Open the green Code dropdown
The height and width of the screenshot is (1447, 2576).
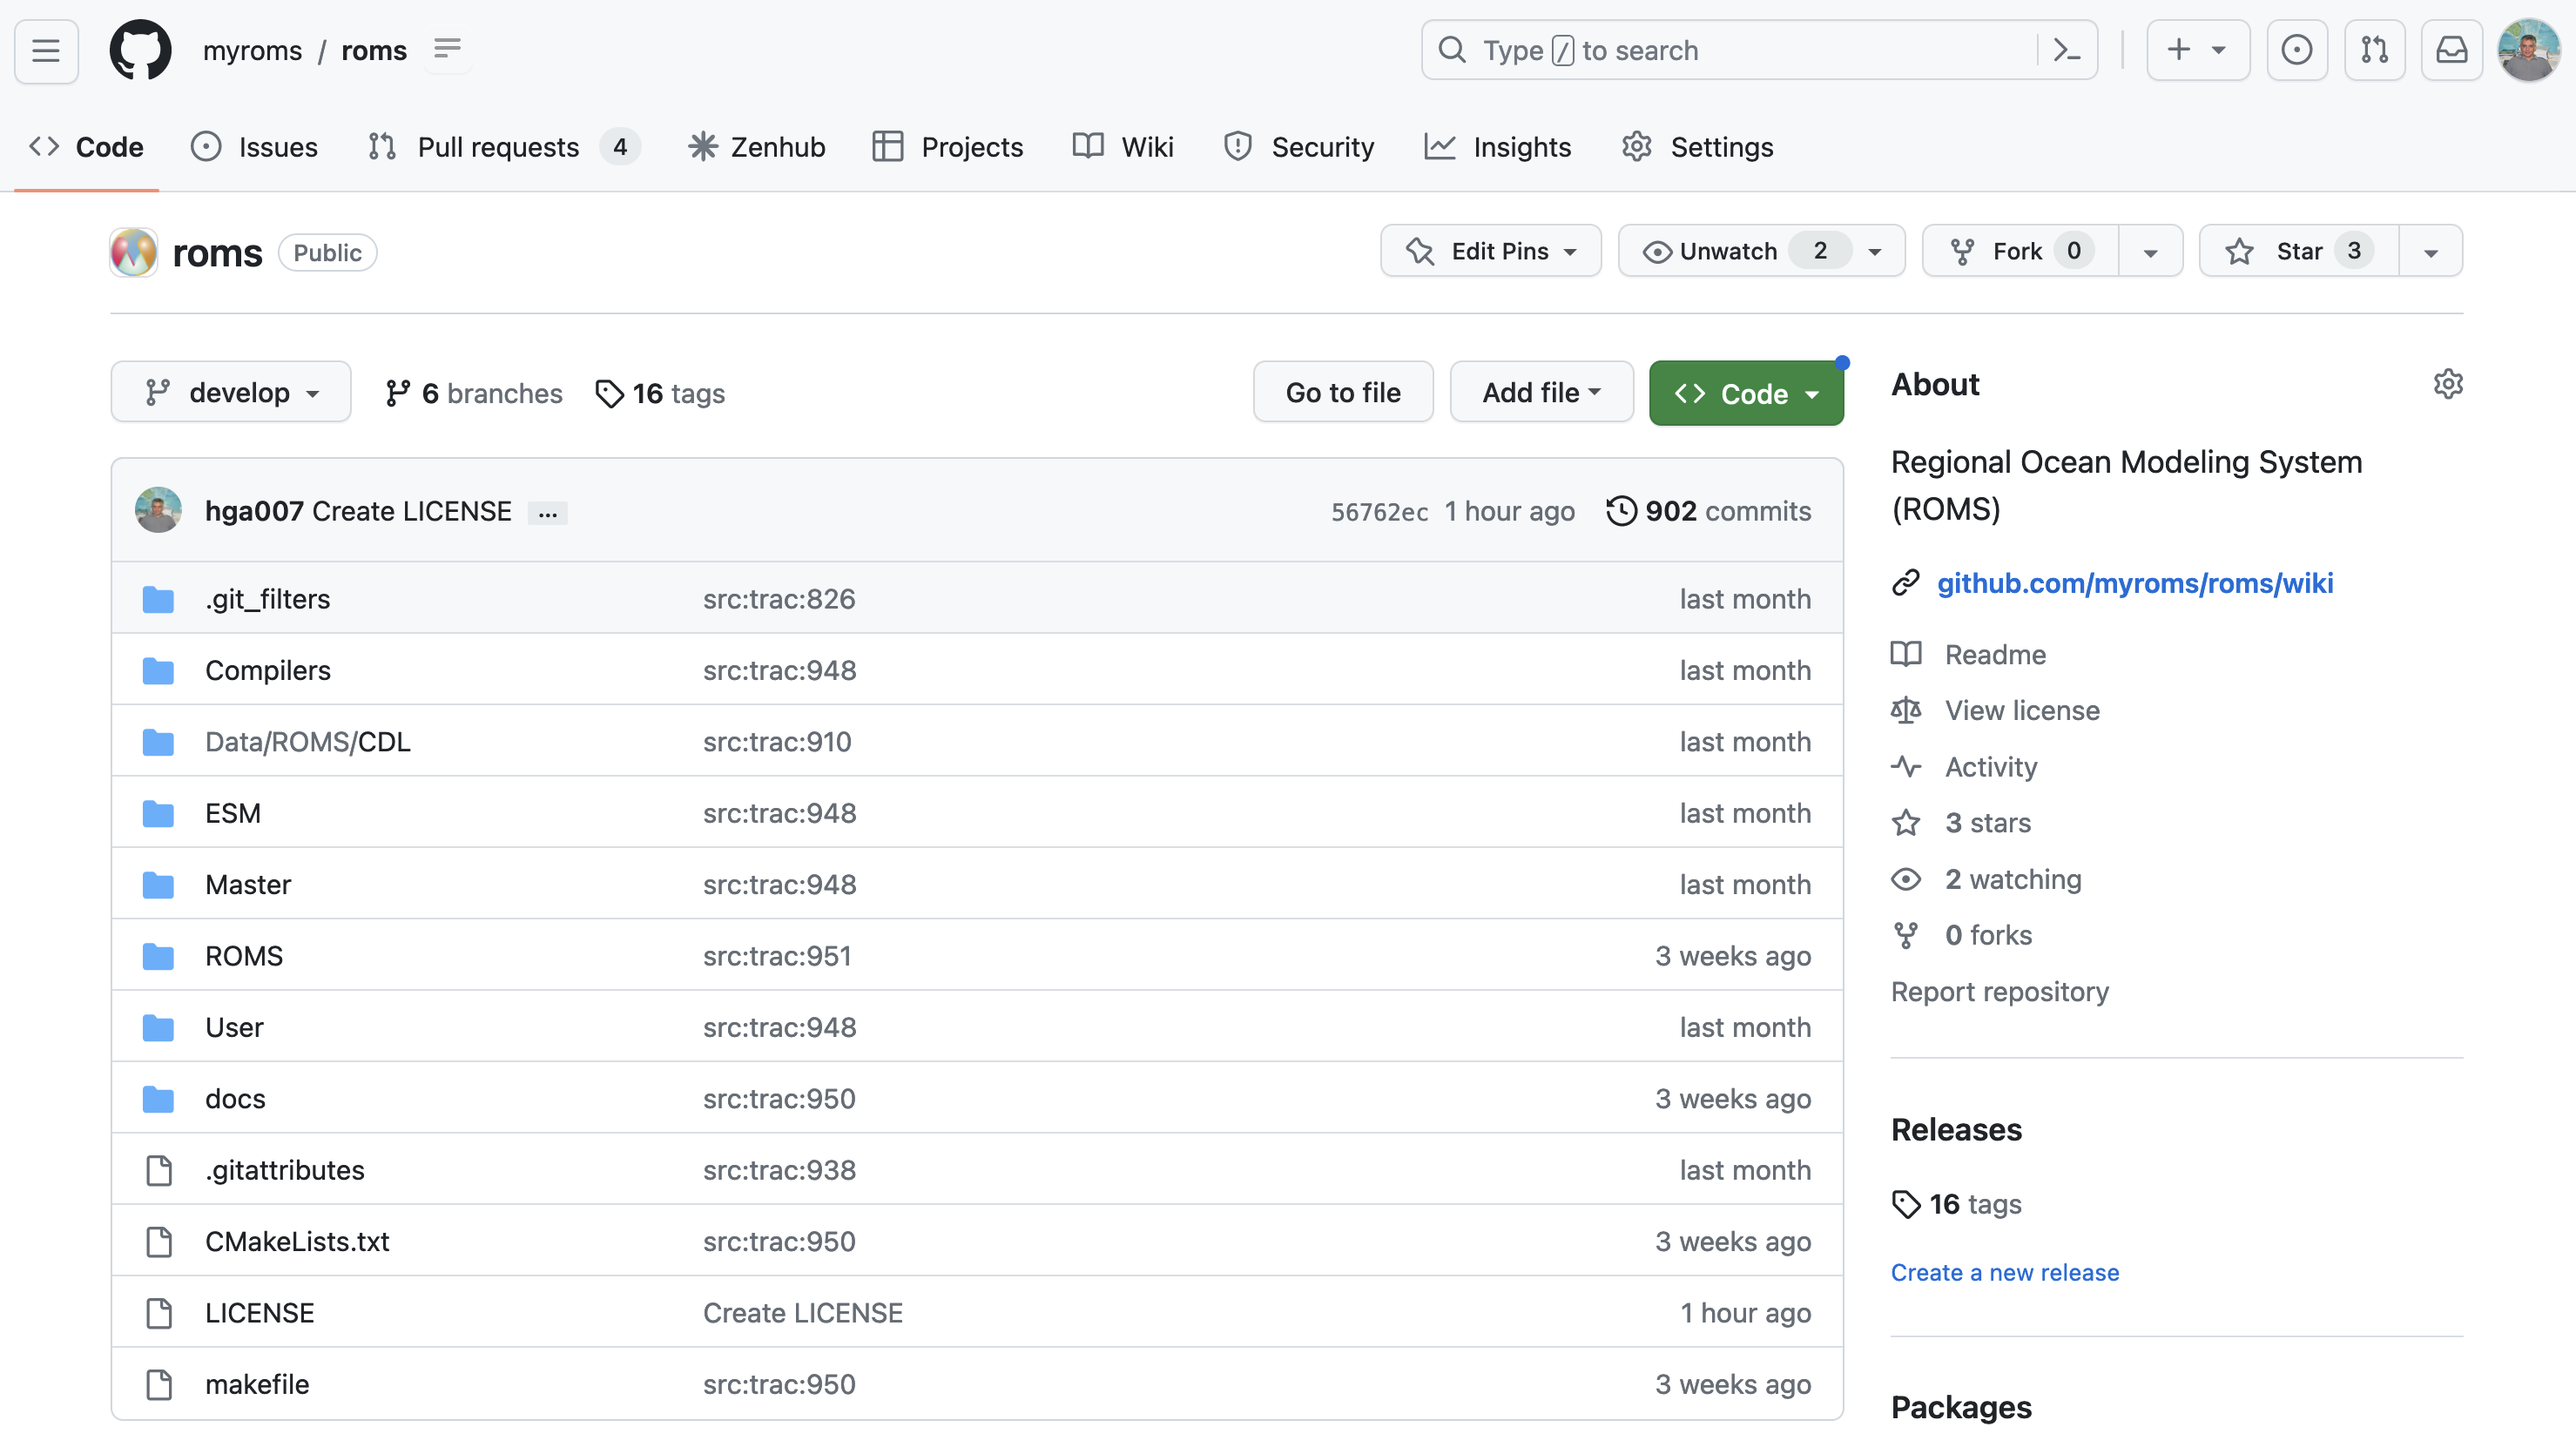point(1745,393)
